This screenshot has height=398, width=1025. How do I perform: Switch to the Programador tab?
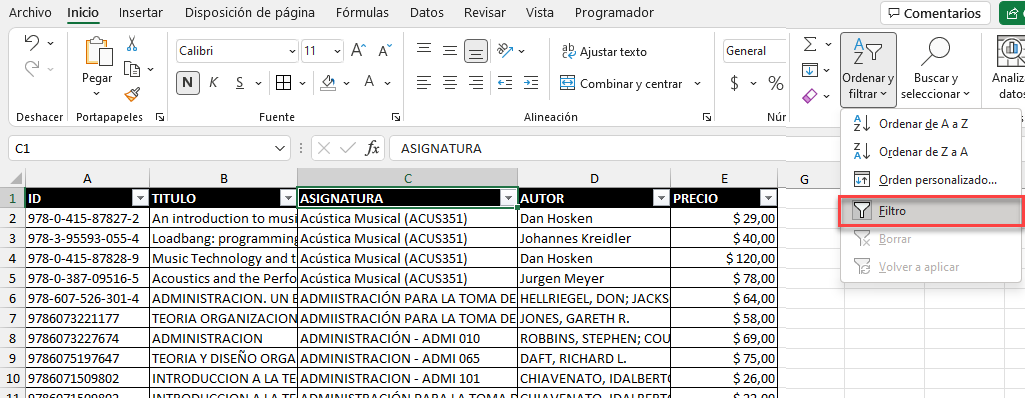pos(614,12)
